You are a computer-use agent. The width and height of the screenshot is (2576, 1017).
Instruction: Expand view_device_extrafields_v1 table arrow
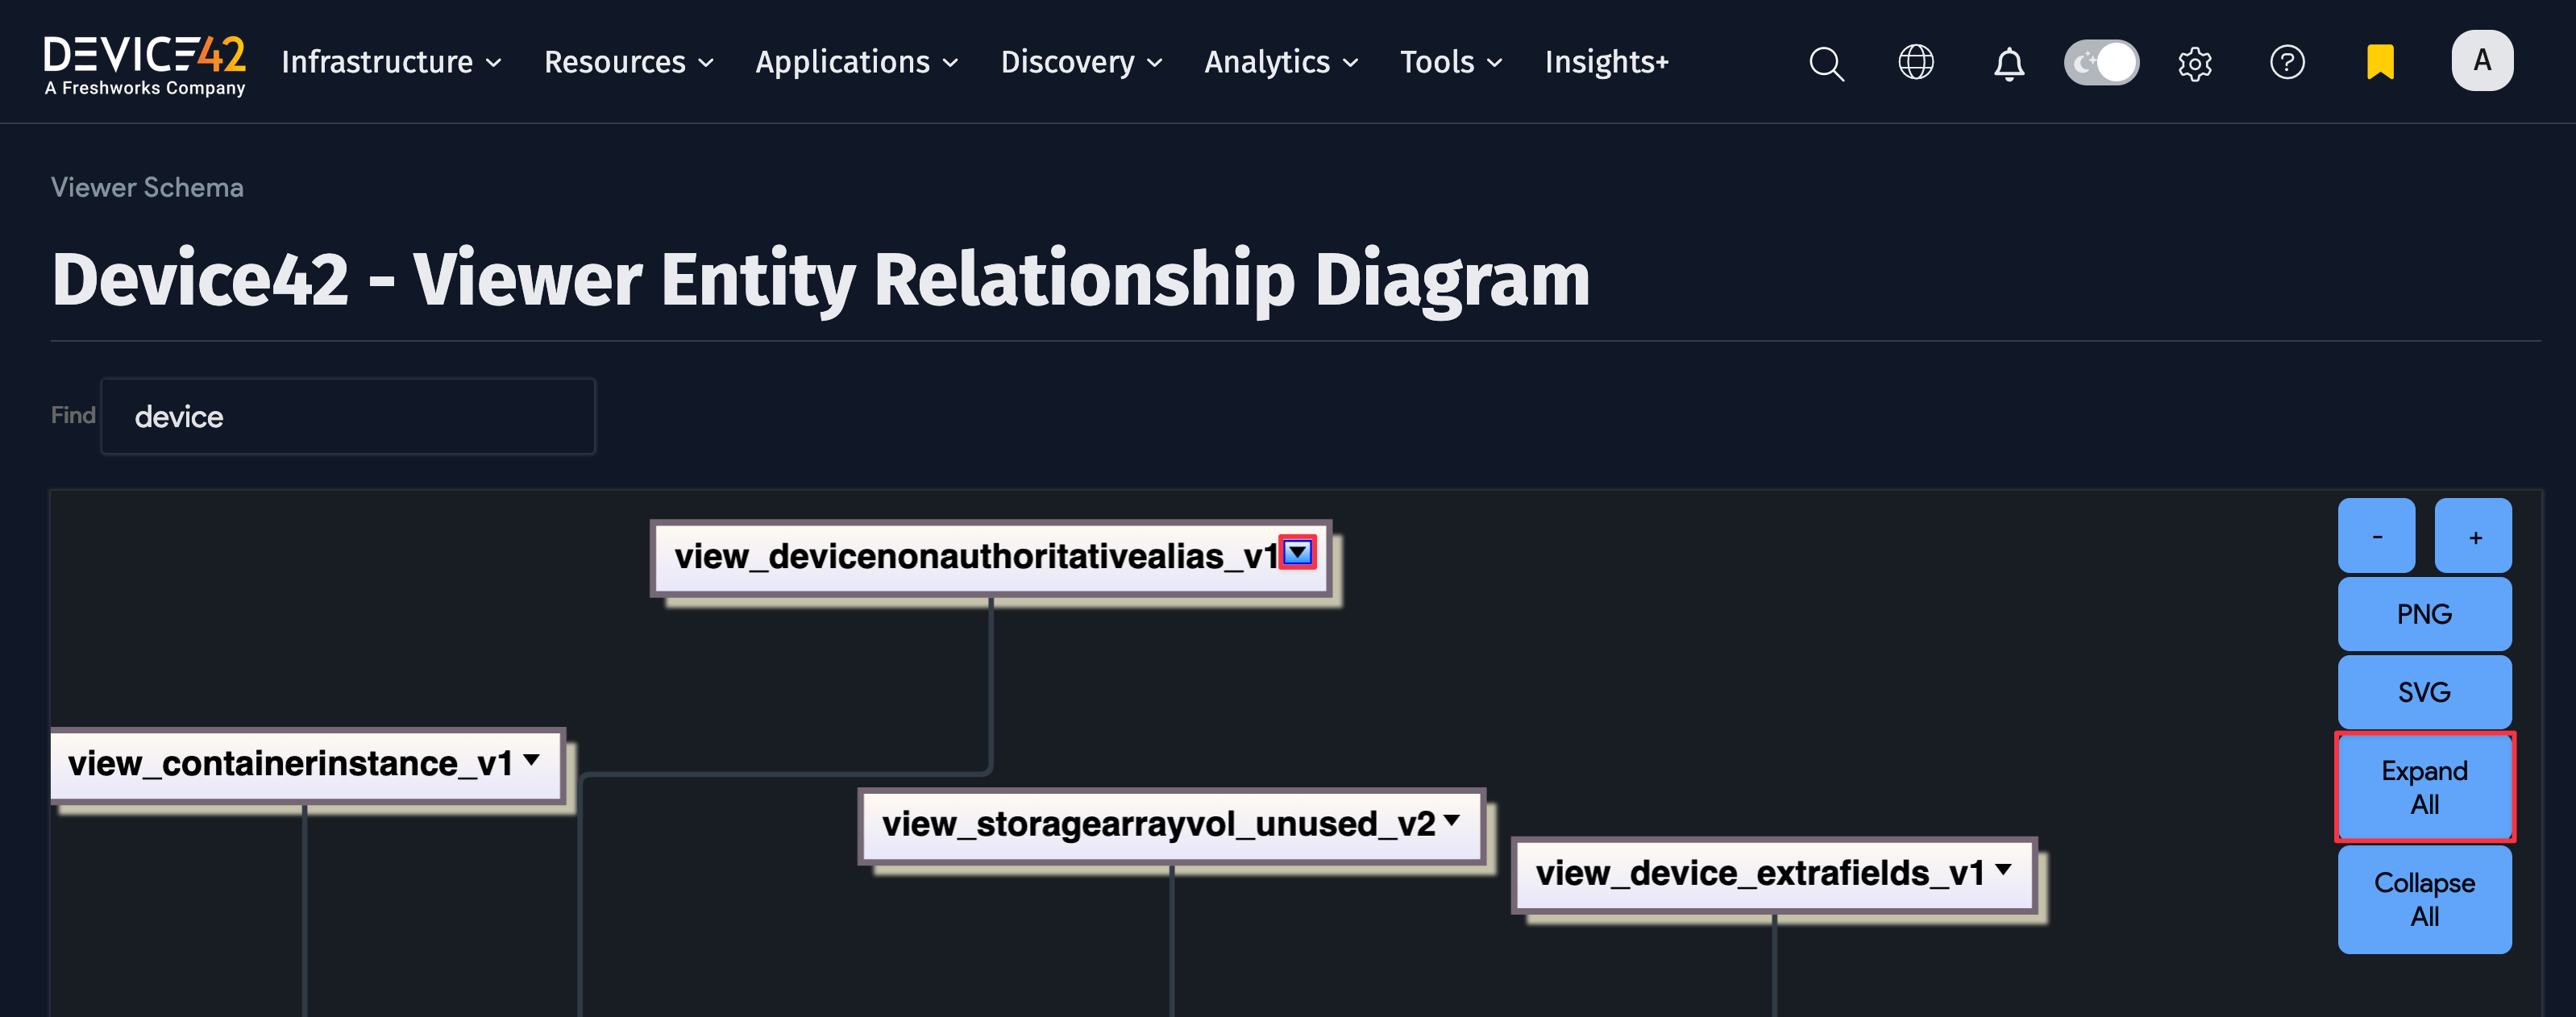click(x=2003, y=869)
